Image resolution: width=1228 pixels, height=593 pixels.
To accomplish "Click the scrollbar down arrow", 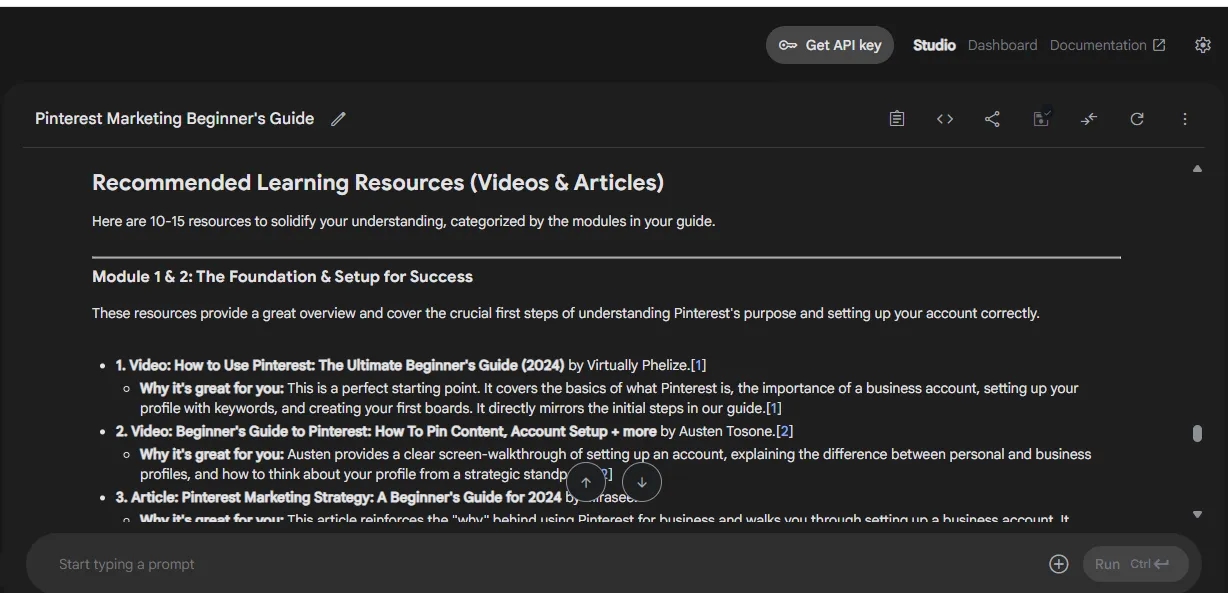I will (x=1197, y=514).
